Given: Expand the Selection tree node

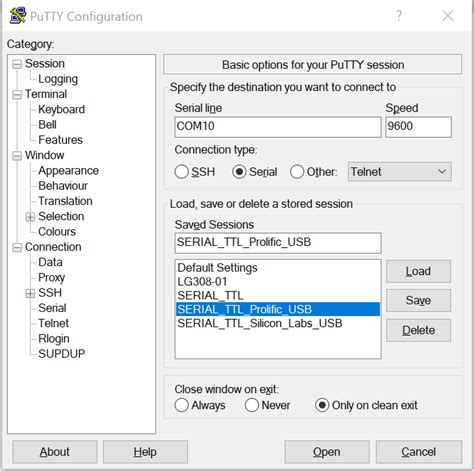Looking at the screenshot, I should point(30,217).
